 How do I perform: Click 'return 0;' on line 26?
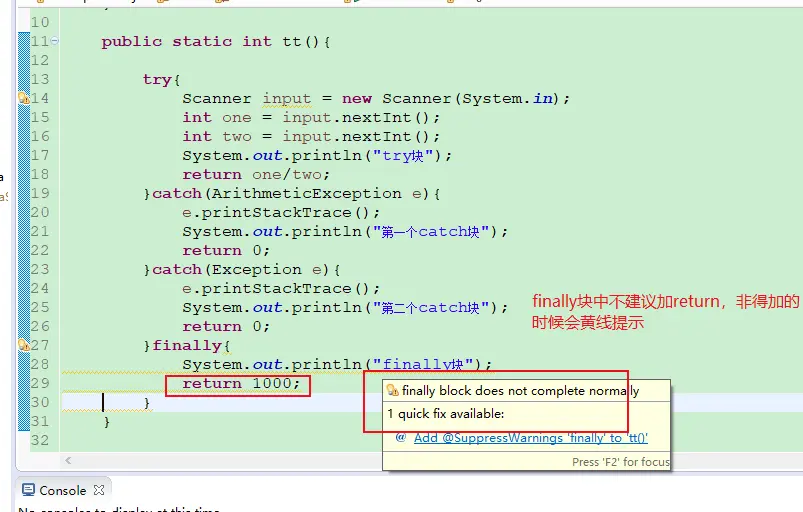[x=226, y=326]
